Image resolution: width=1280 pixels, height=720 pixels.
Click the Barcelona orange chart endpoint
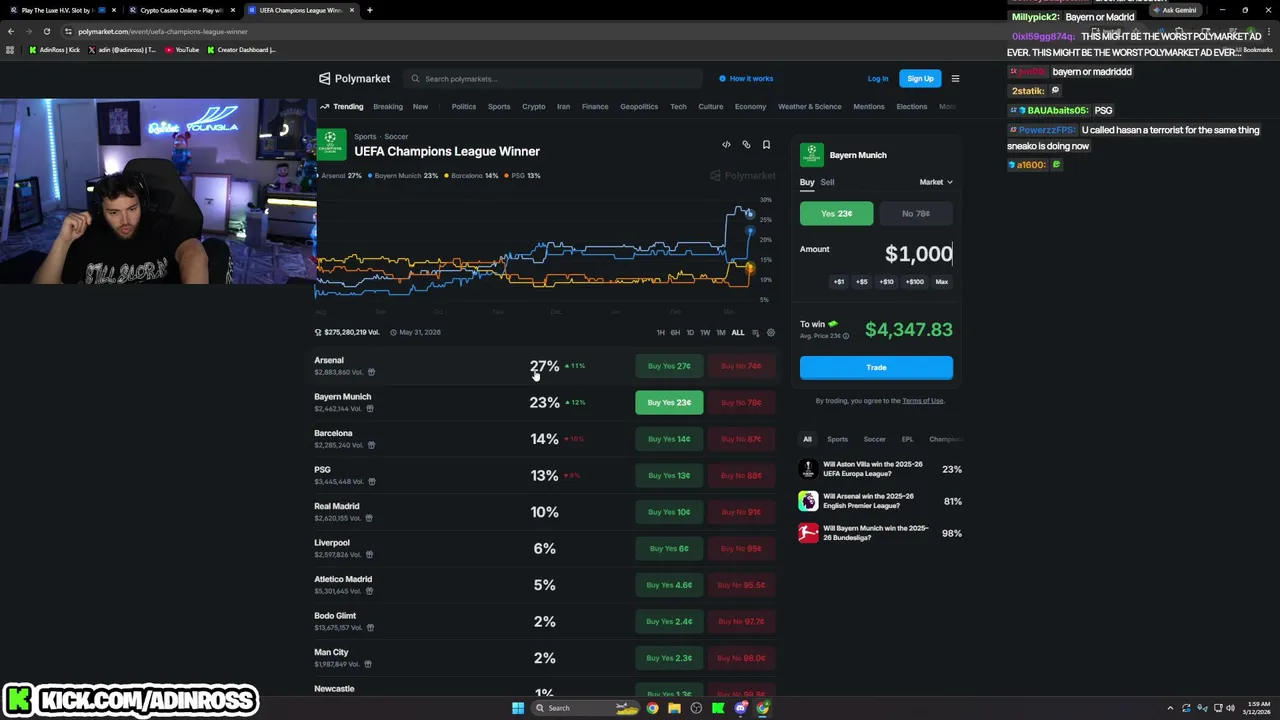point(749,266)
